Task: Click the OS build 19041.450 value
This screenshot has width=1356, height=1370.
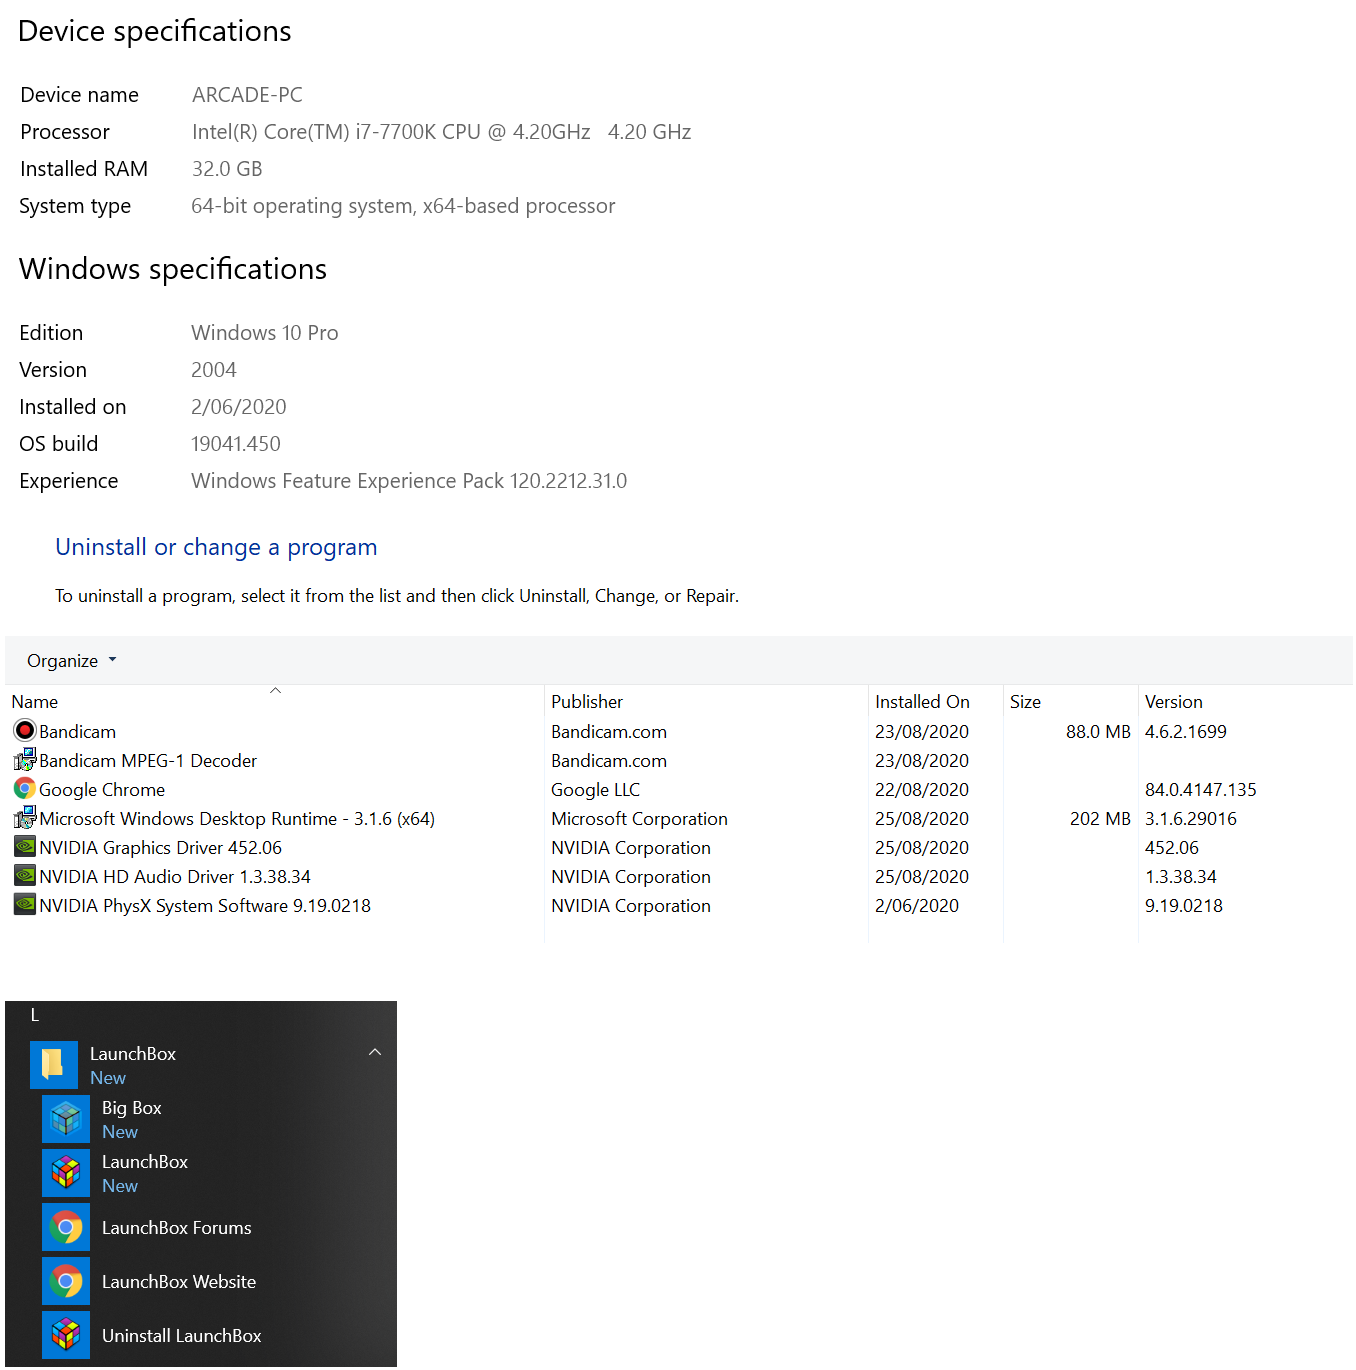Action: pos(236,444)
